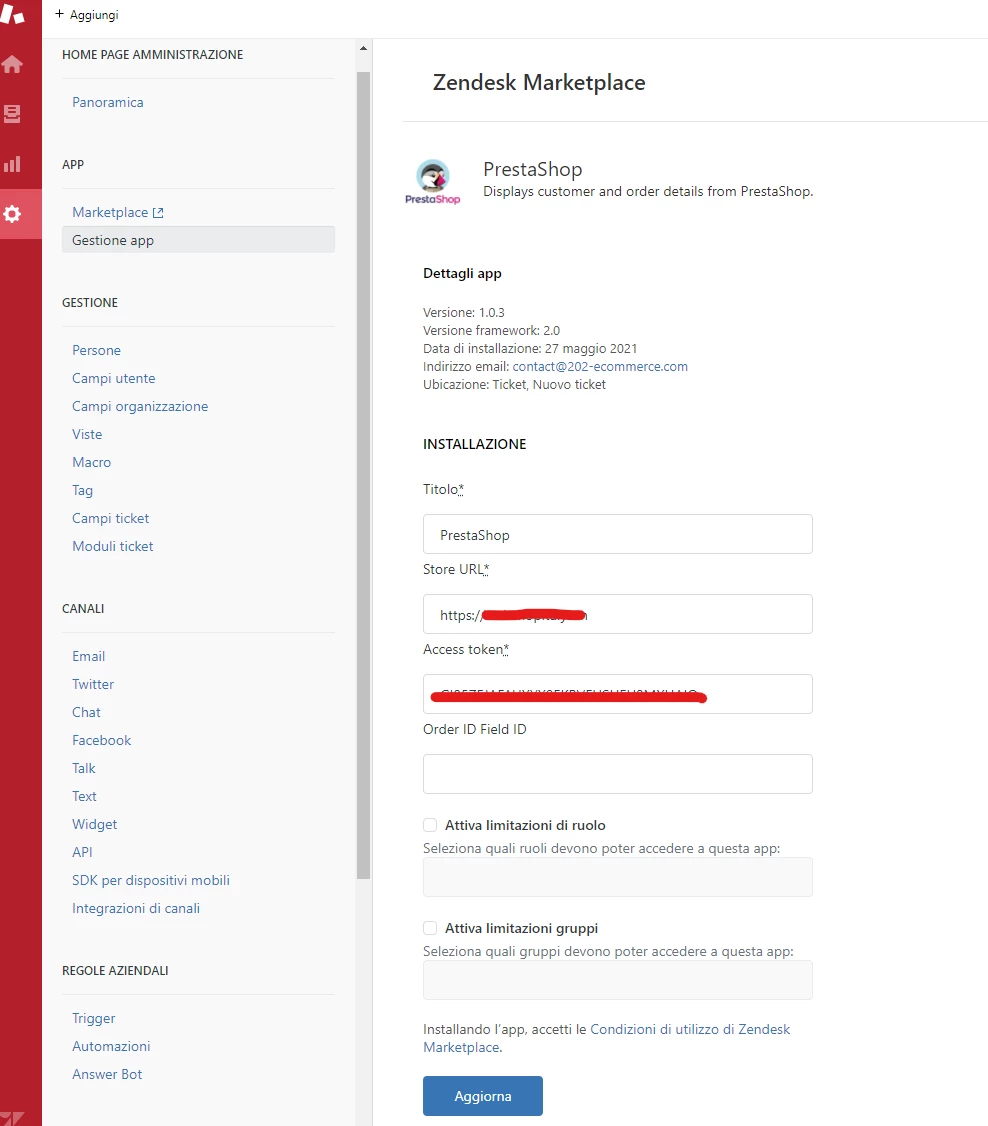The height and width of the screenshot is (1126, 988).
Task: Go to Macro settings
Action: (91, 462)
